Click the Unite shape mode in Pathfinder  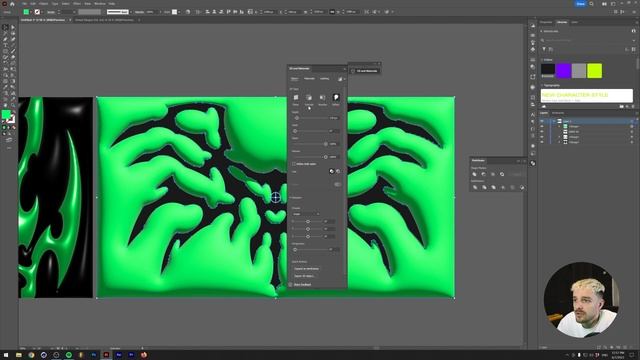coord(475,174)
